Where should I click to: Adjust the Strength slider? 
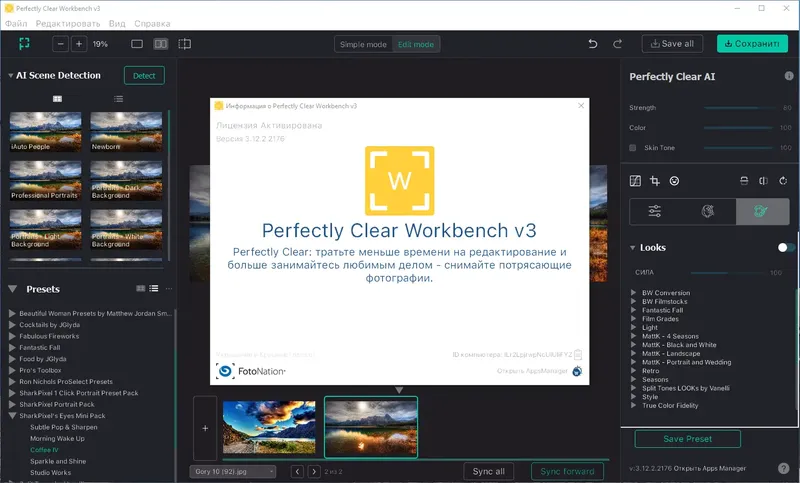[x=738, y=108]
